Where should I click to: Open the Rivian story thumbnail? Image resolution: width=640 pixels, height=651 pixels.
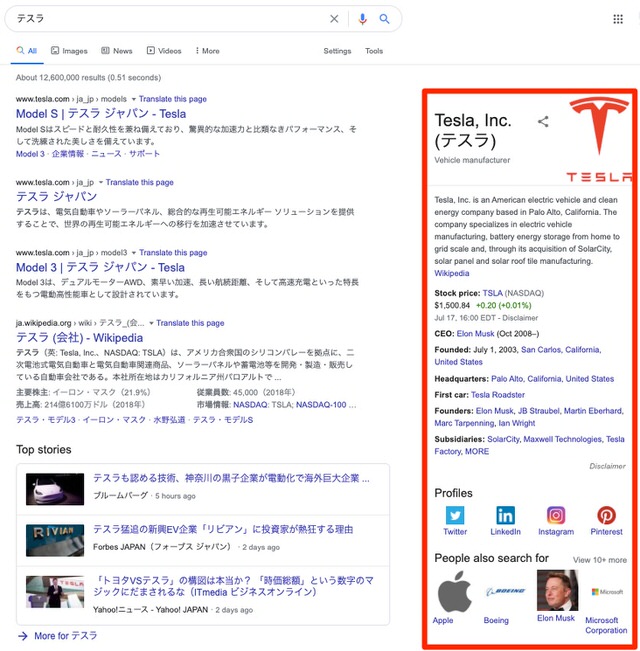[x=55, y=540]
